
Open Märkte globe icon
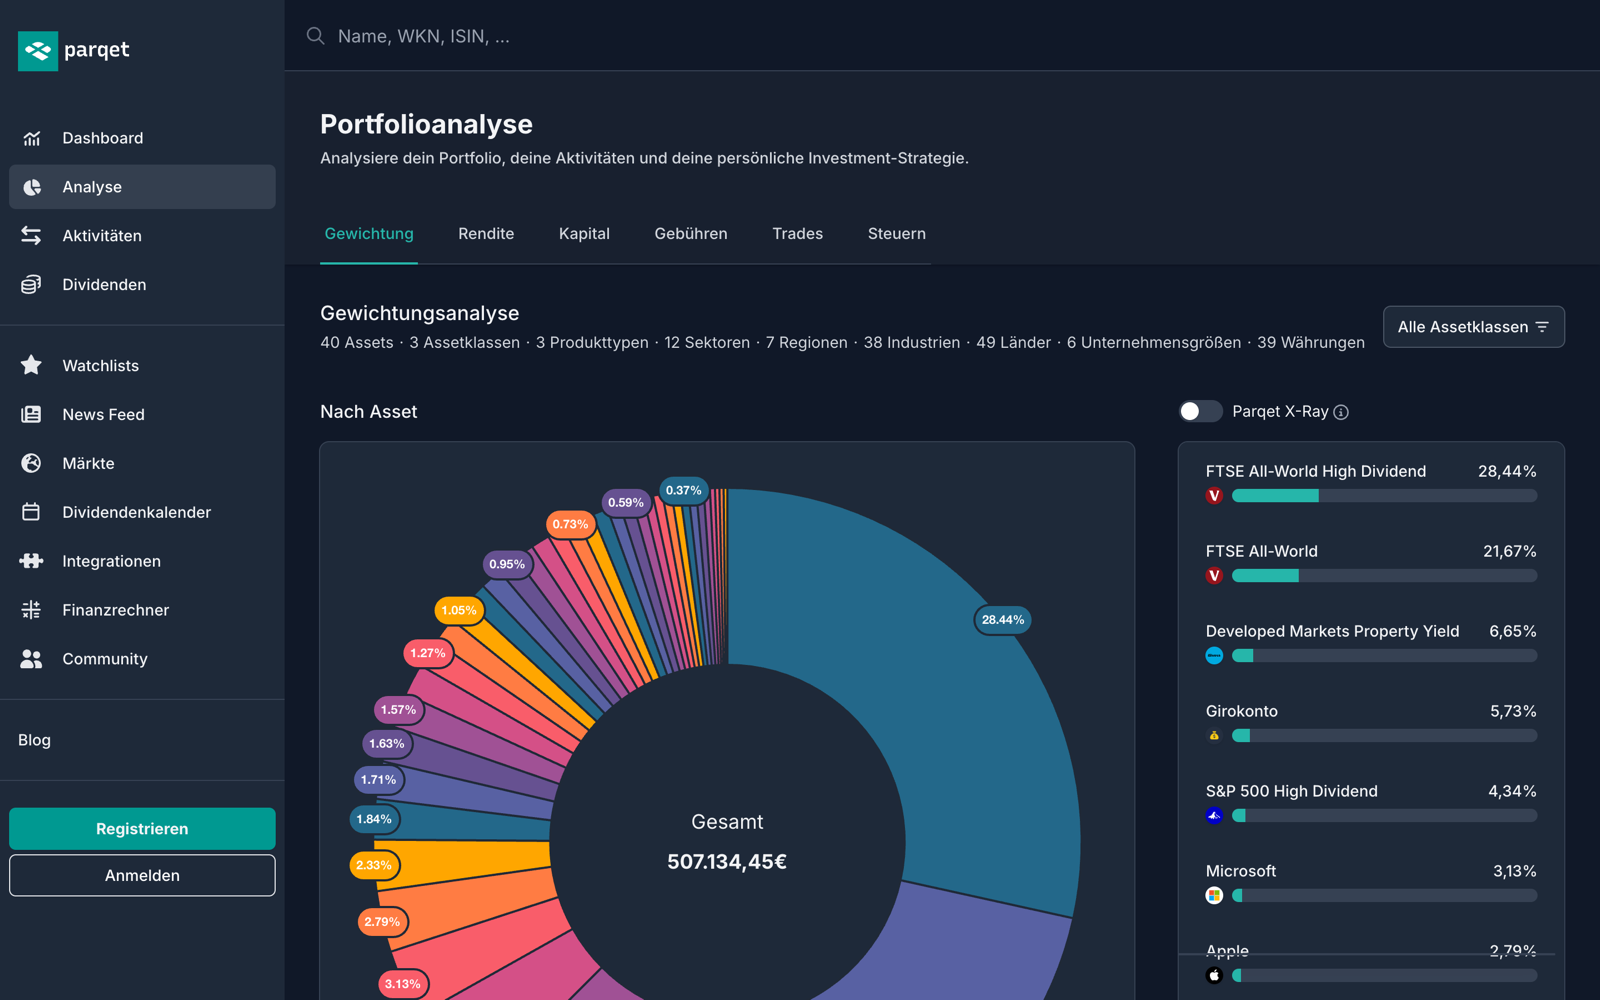(32, 463)
